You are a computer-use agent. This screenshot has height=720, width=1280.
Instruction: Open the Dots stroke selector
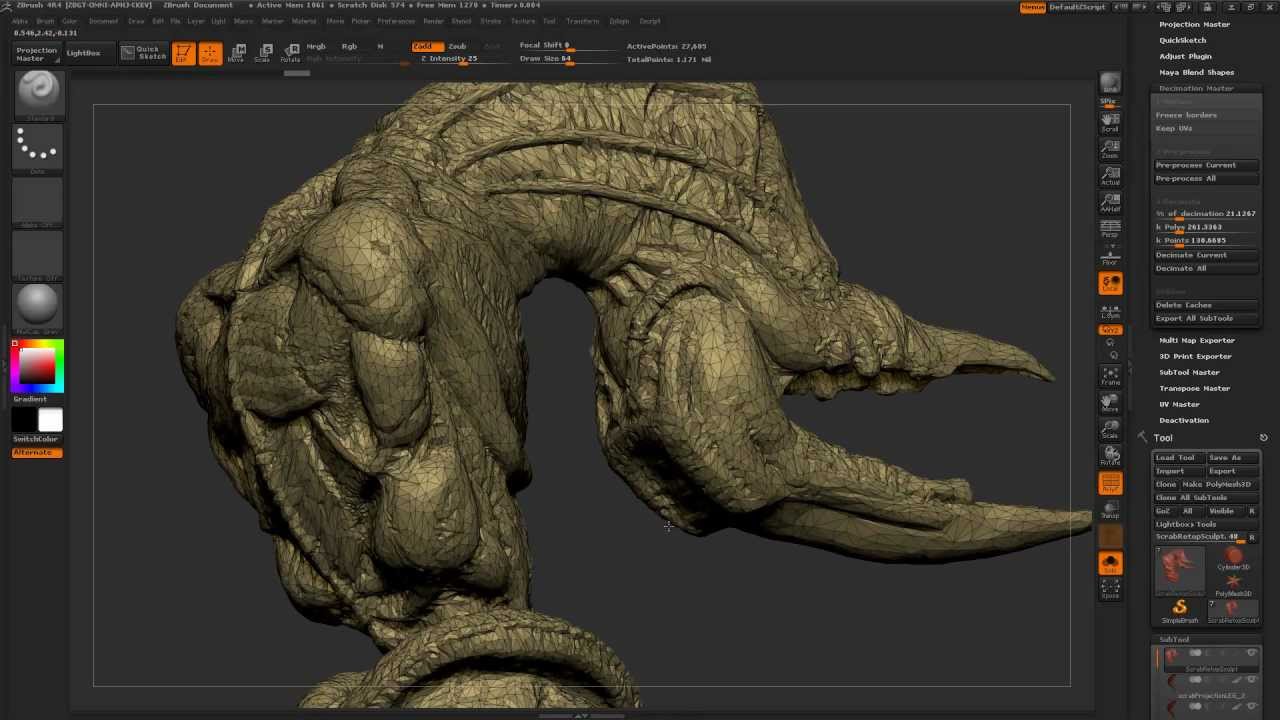coord(38,149)
